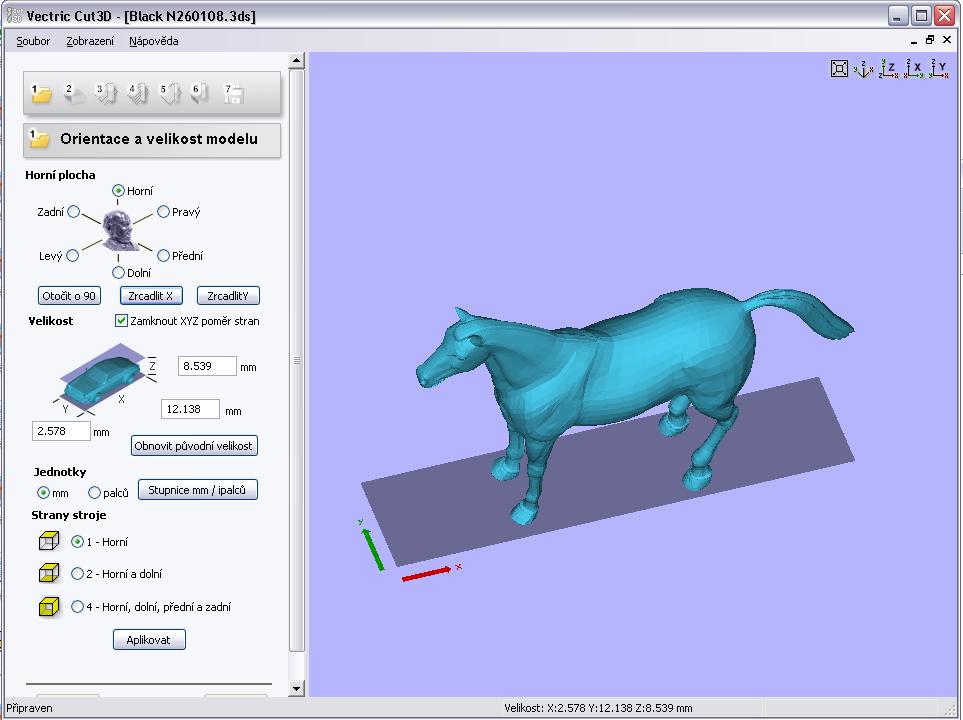Open the Zobrazení menu
The image size is (963, 720).
89,41
